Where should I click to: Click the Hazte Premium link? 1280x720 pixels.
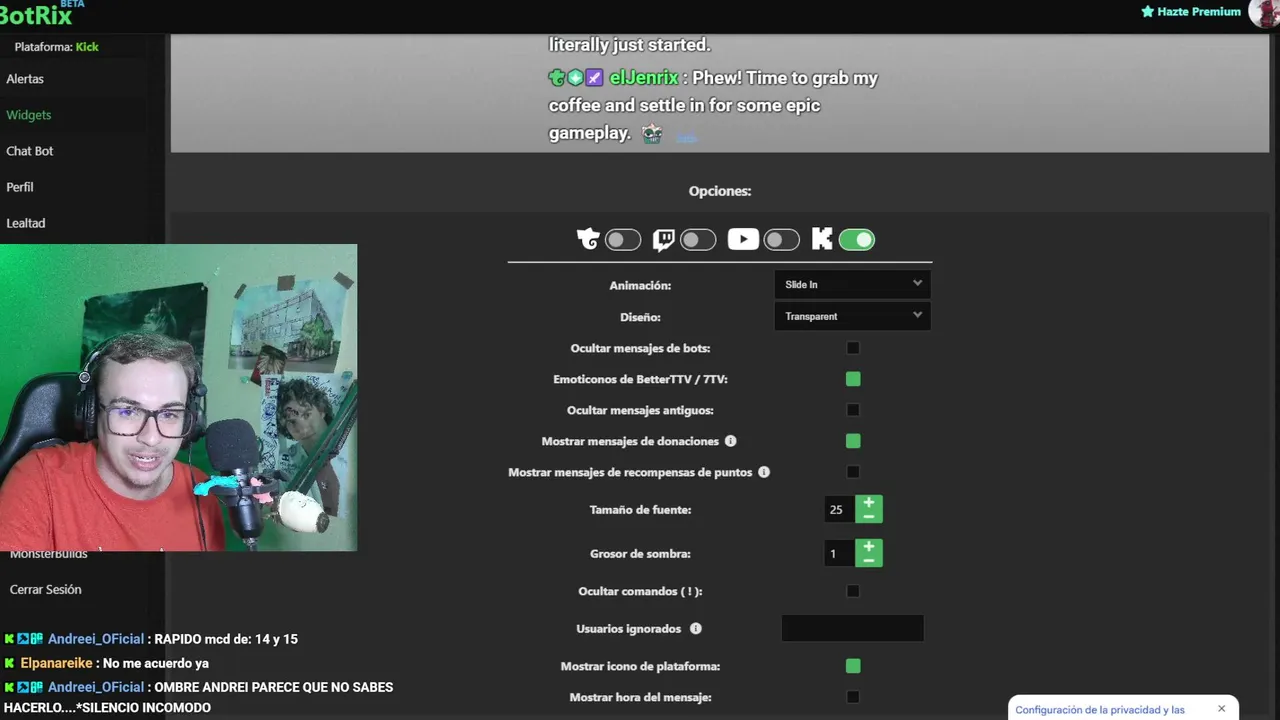[1199, 12]
